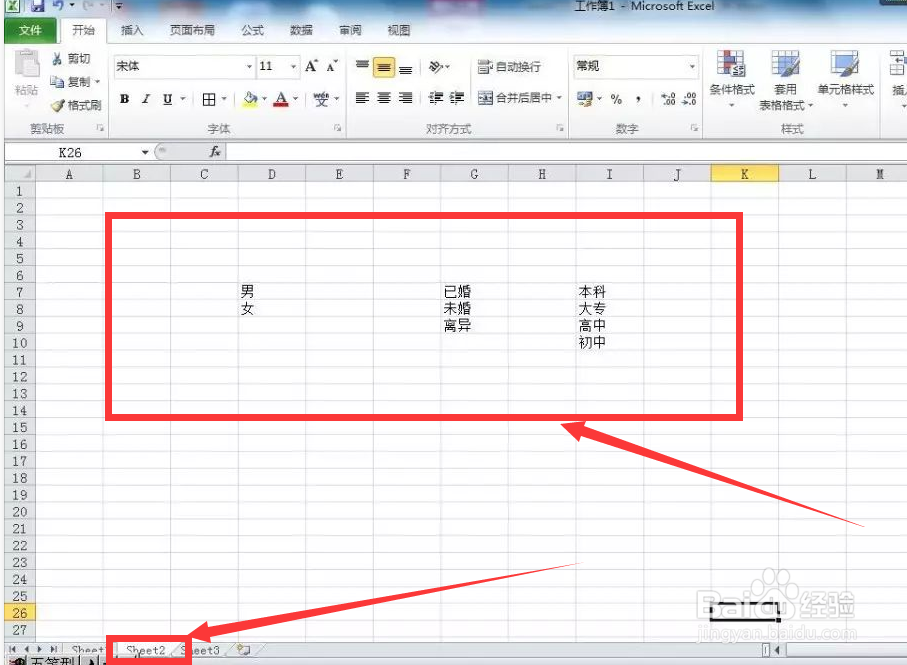Switch to 公式 (Formulas) tab
The width and height of the screenshot is (907, 665).
coord(252,30)
